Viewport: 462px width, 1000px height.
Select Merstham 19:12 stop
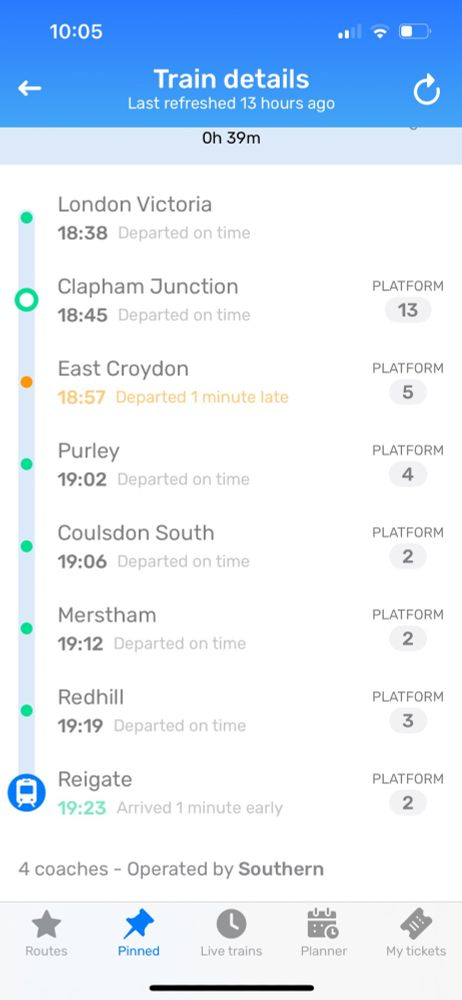pos(231,629)
